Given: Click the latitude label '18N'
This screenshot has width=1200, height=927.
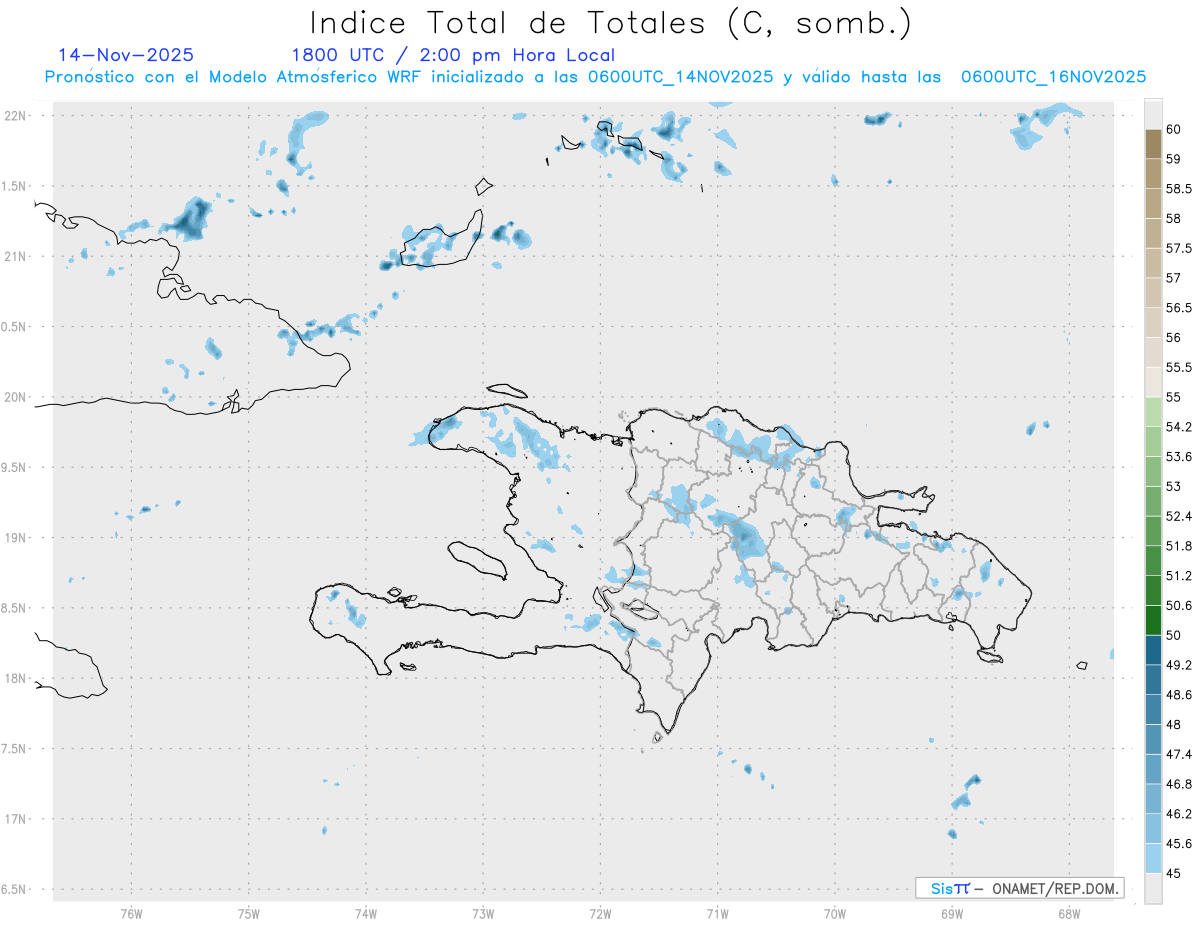Looking at the screenshot, I should 17,679.
